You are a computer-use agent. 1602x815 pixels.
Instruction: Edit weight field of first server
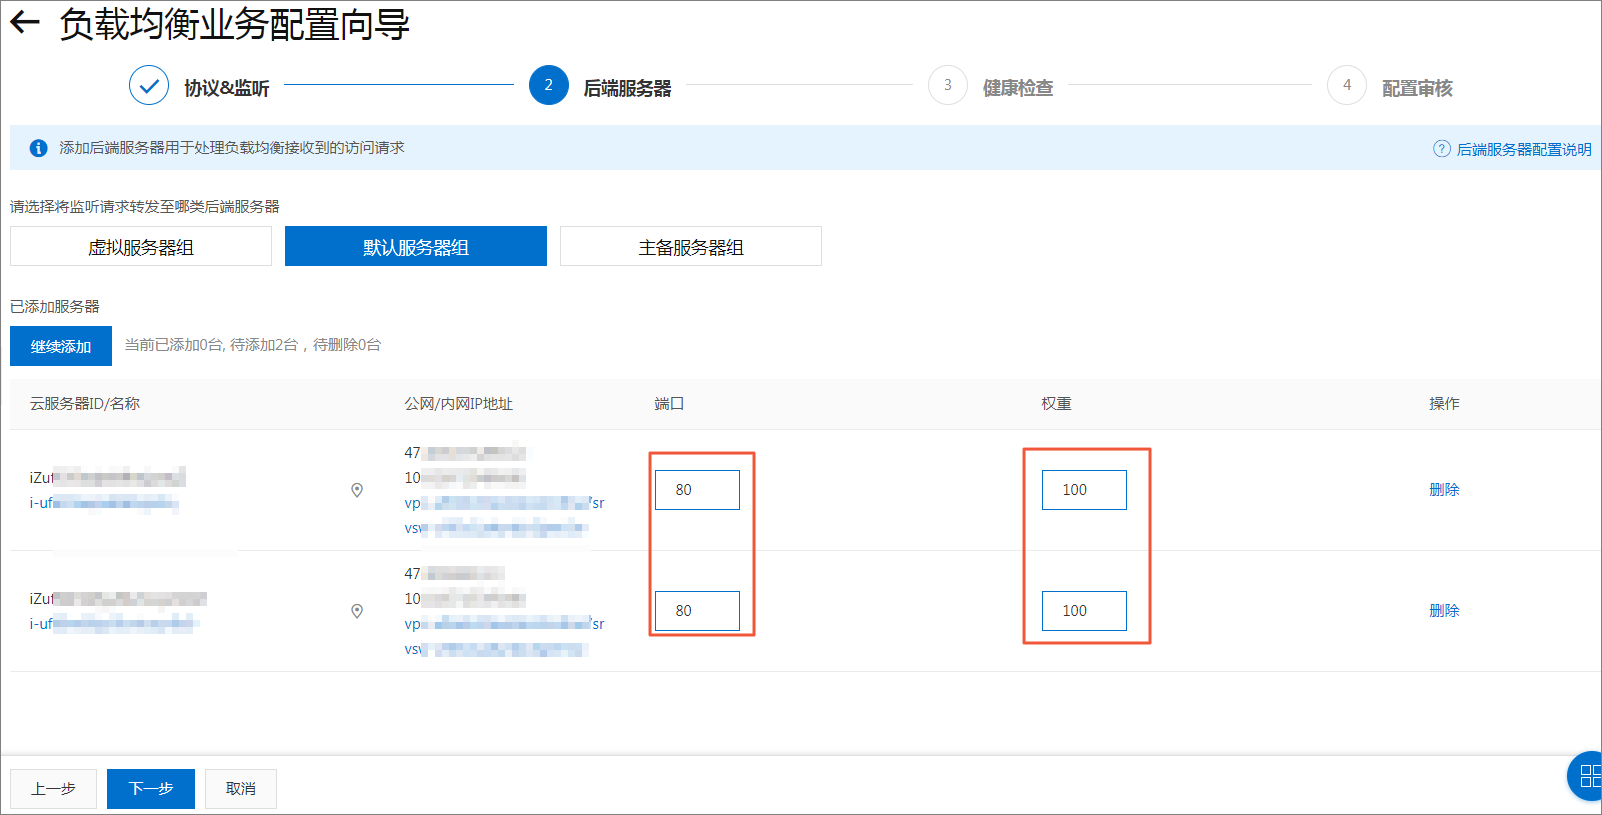coord(1084,490)
